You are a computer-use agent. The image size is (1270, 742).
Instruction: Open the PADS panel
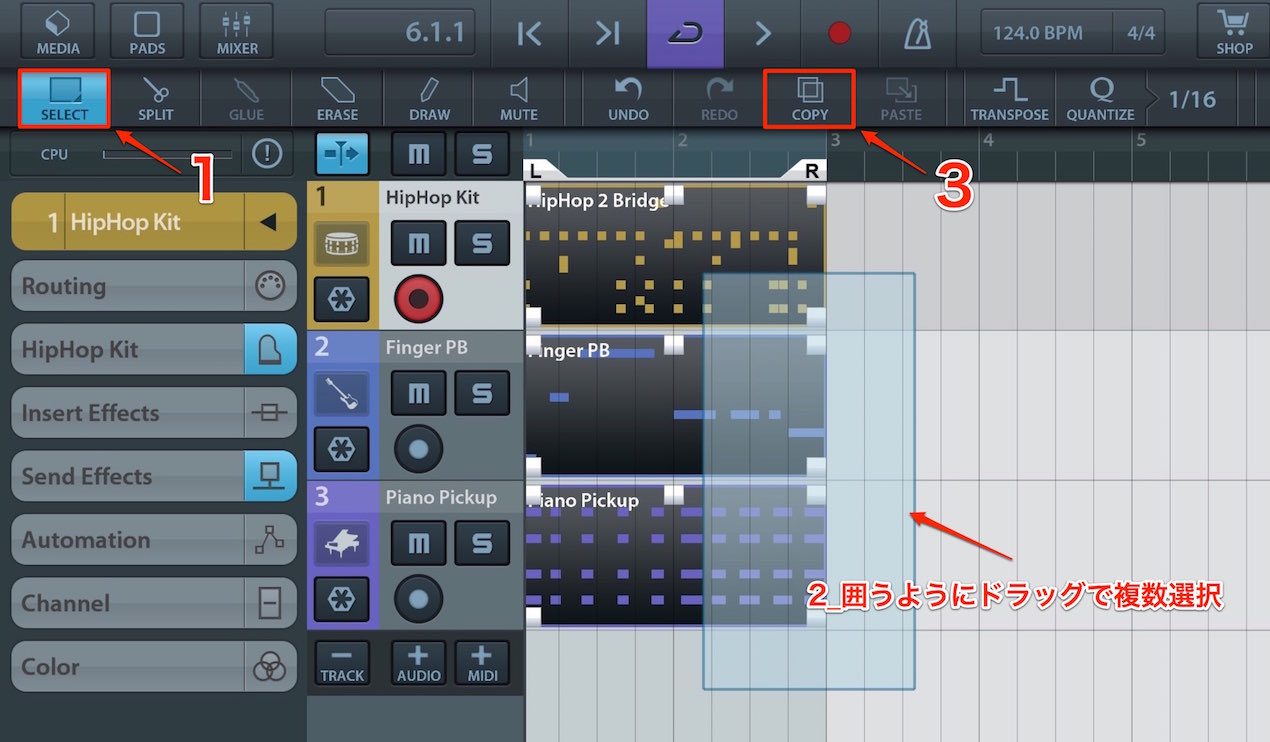tap(147, 31)
